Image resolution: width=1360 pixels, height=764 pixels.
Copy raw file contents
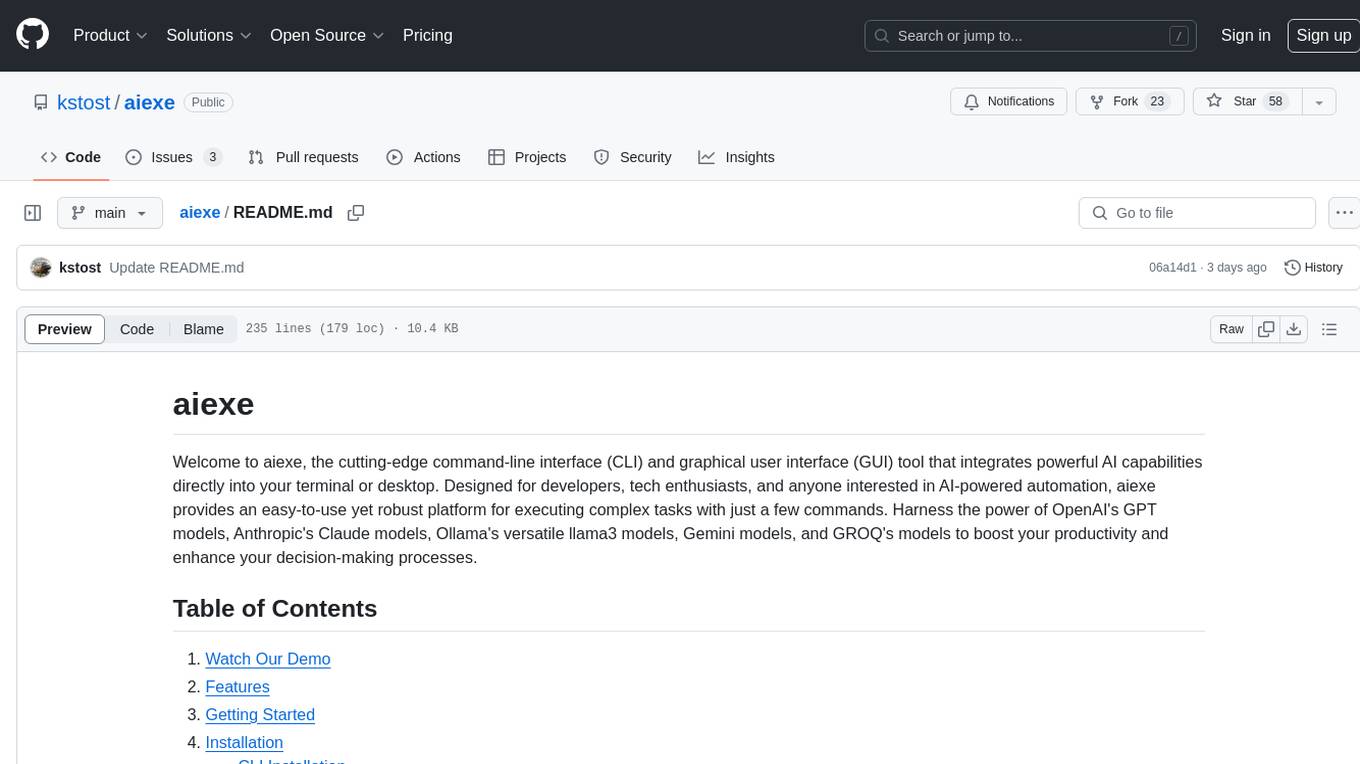1266,329
